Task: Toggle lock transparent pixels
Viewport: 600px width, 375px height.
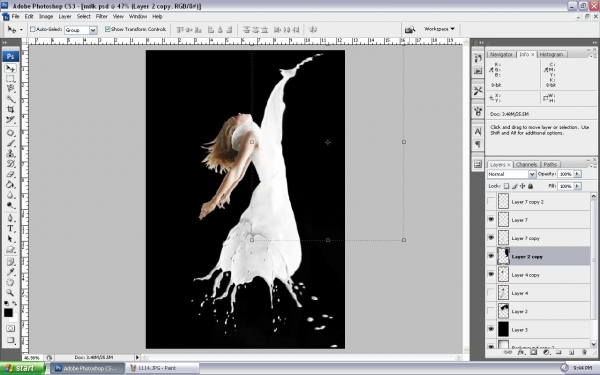Action: [x=506, y=186]
